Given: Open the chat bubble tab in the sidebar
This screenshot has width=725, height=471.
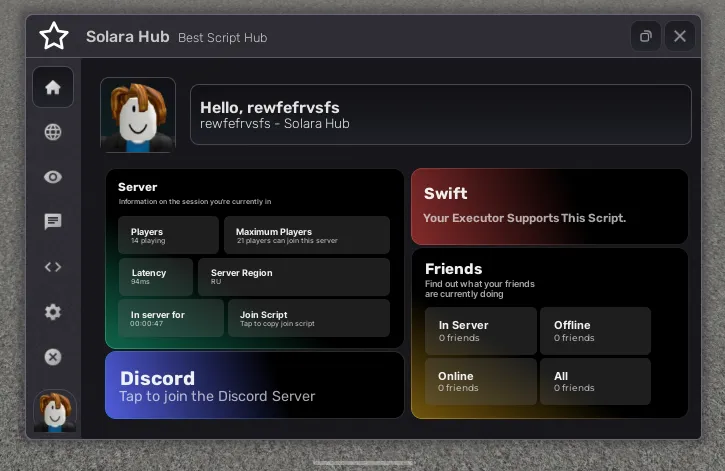Looking at the screenshot, I should click(x=53, y=221).
